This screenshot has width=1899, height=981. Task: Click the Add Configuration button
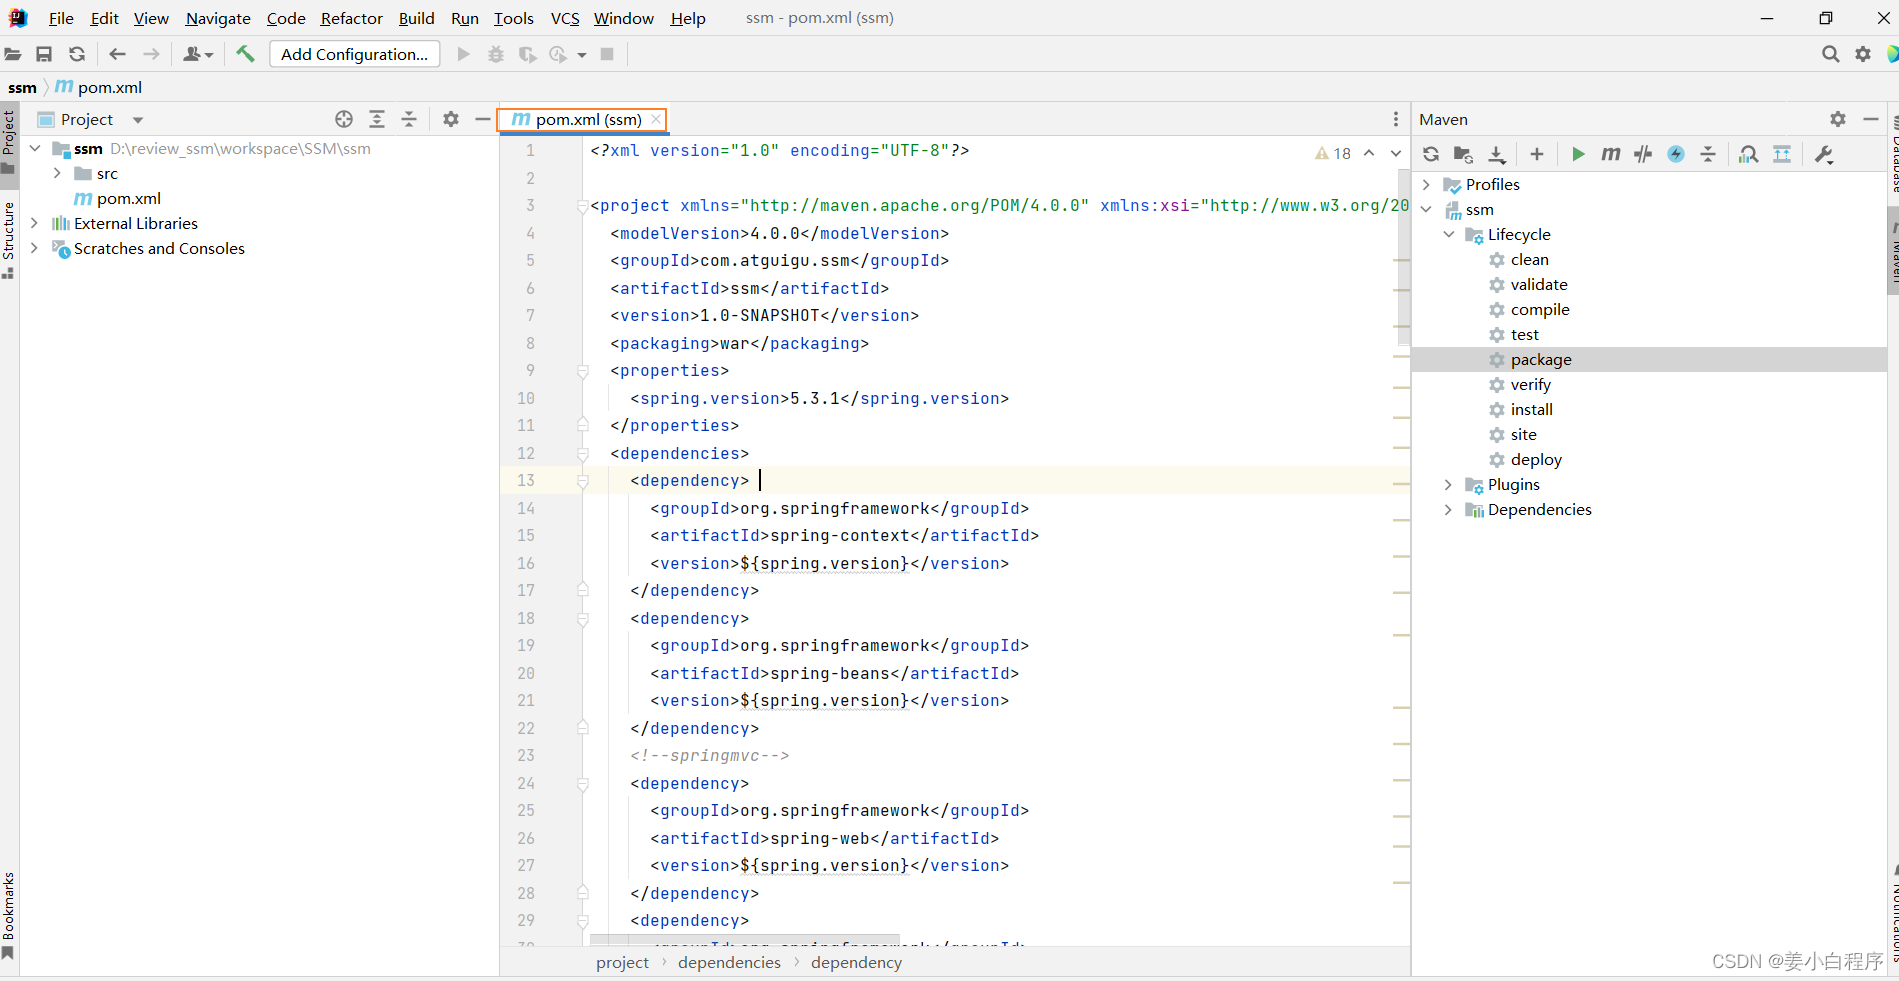pyautogui.click(x=354, y=54)
